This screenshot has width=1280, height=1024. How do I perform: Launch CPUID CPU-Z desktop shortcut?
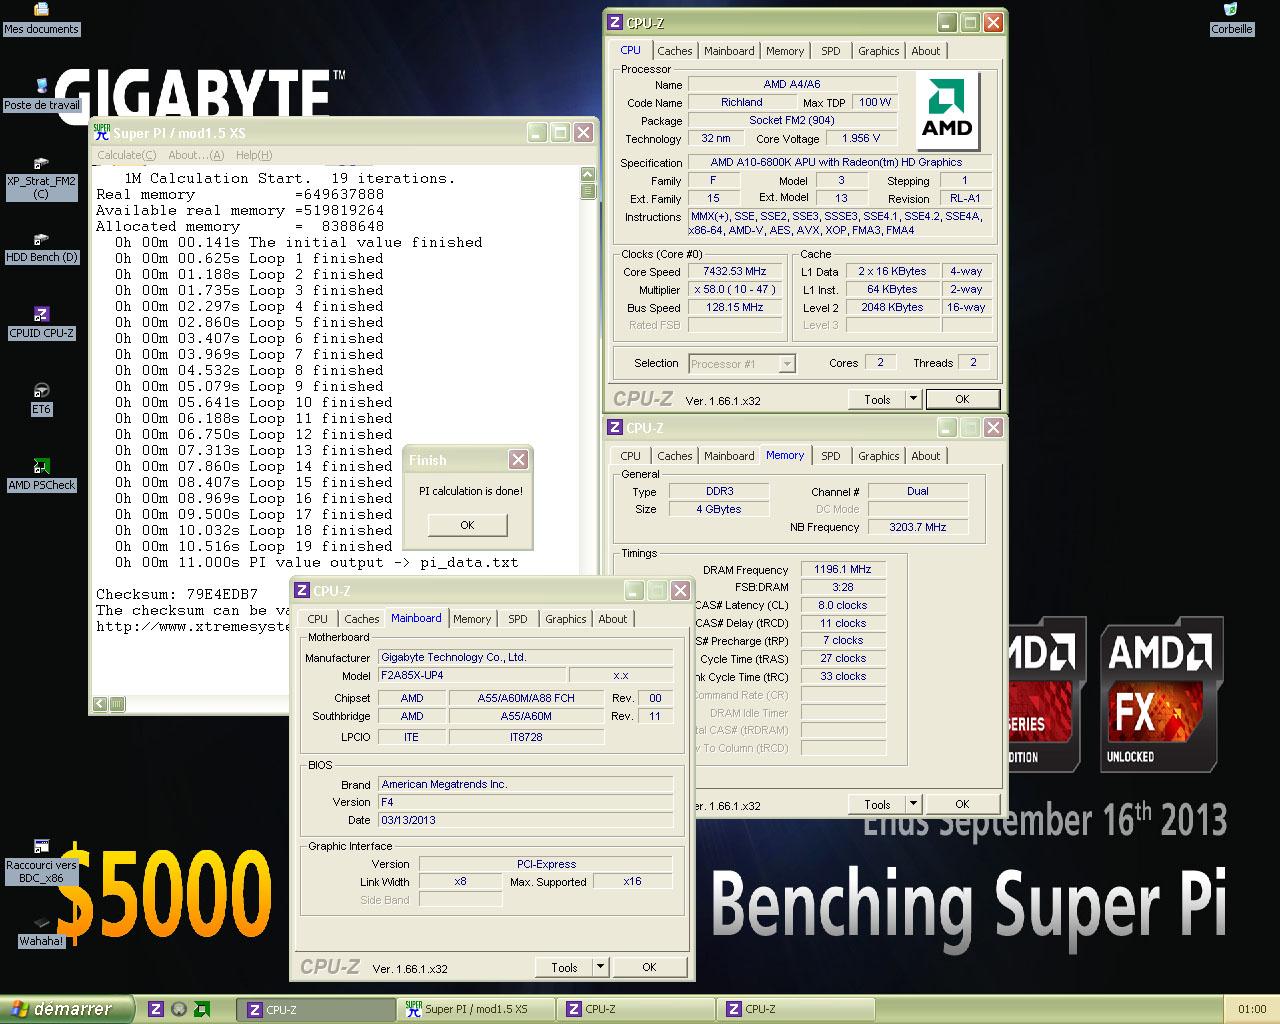click(x=41, y=323)
